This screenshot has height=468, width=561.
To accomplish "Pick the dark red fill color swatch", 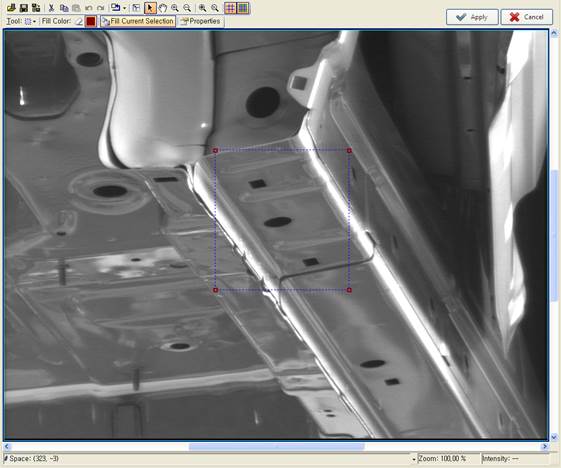I will pyautogui.click(x=91, y=21).
